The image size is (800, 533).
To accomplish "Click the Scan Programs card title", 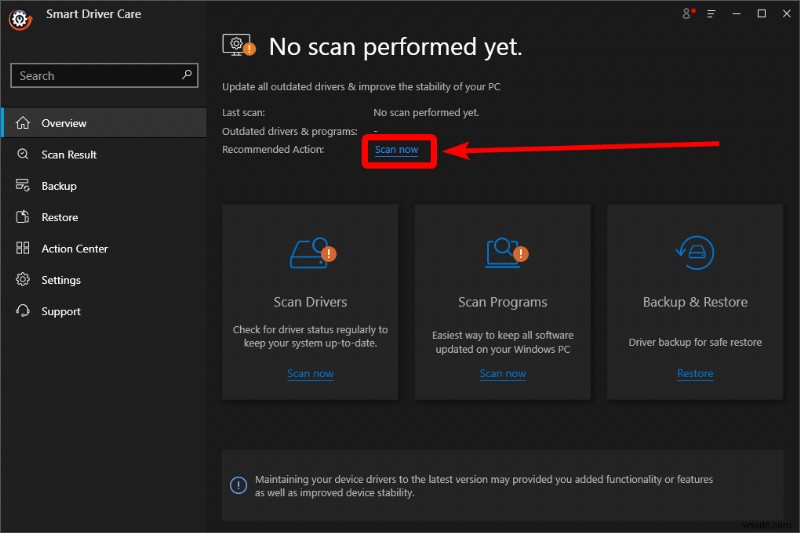I will [503, 302].
